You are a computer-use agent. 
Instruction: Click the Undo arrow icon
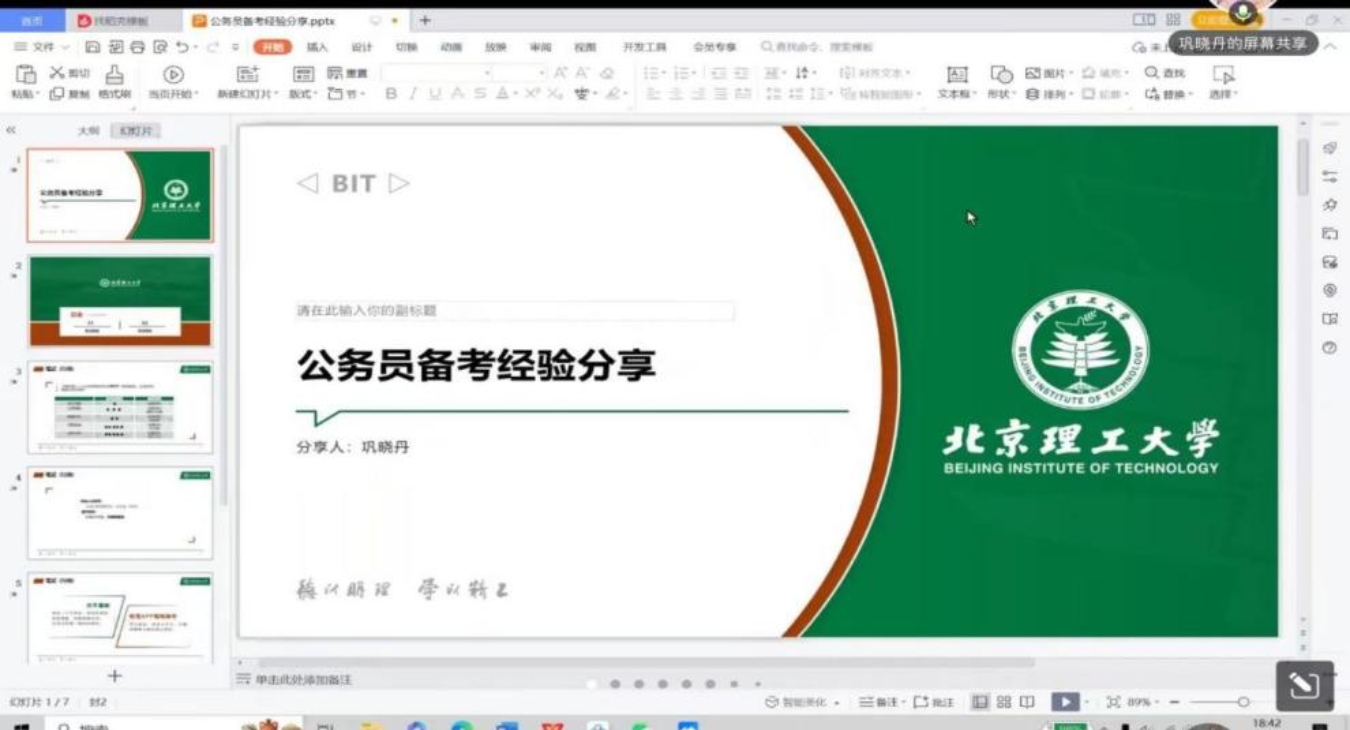tap(182, 47)
